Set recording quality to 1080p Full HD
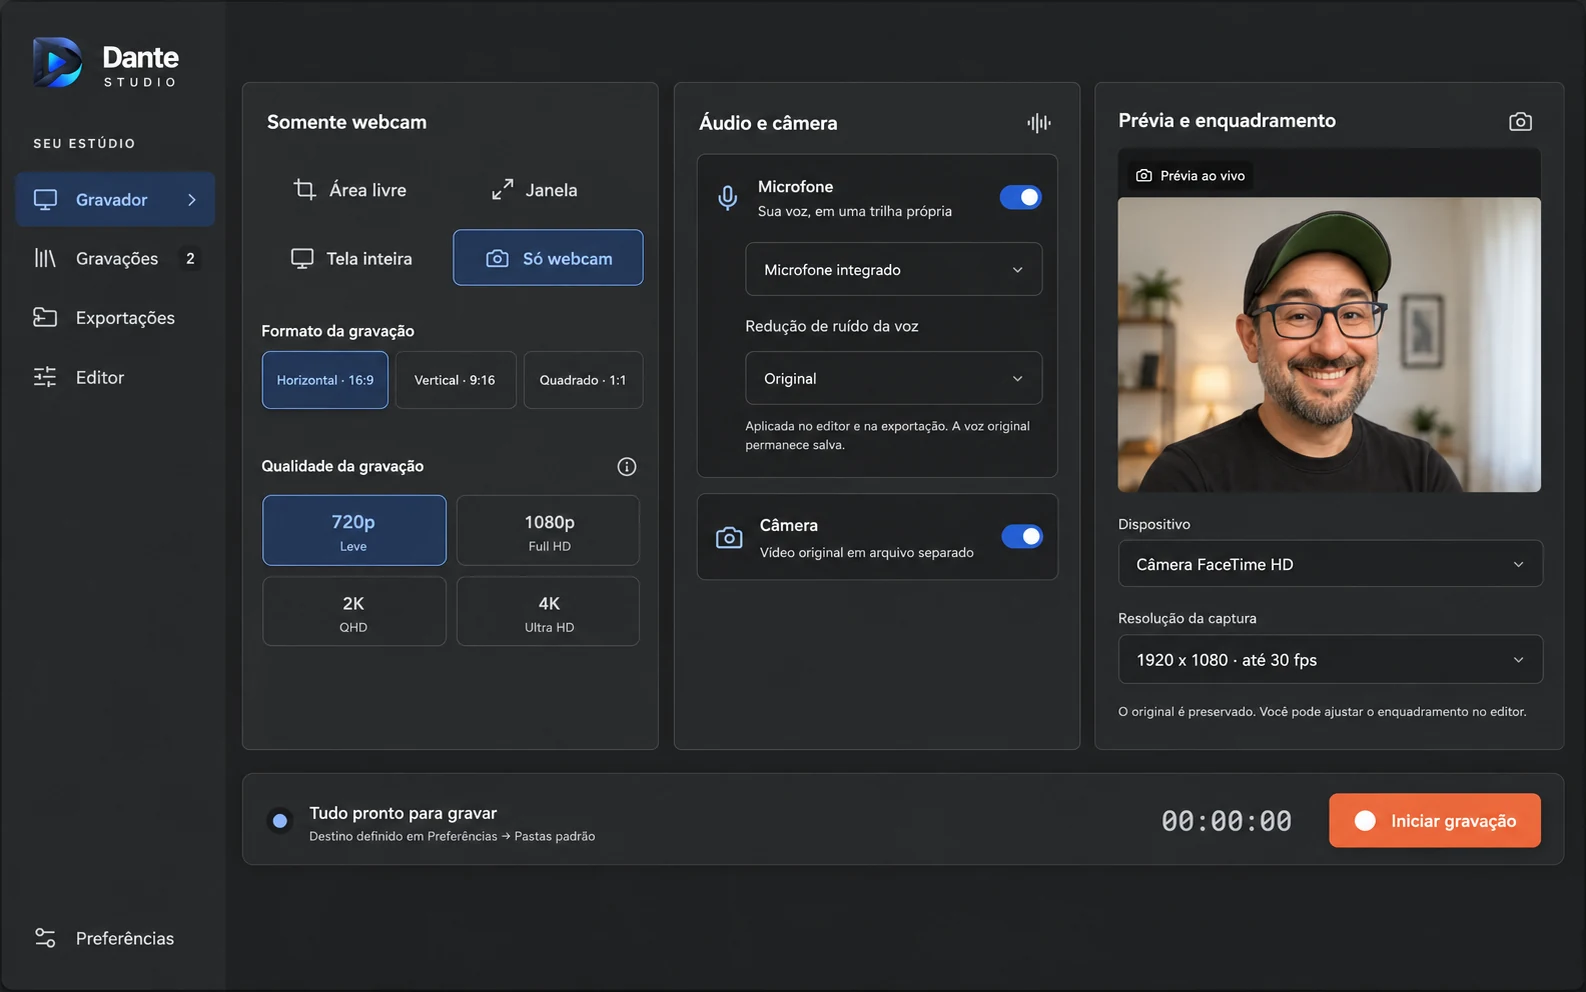Screen dimensions: 1586x992 tap(549, 531)
